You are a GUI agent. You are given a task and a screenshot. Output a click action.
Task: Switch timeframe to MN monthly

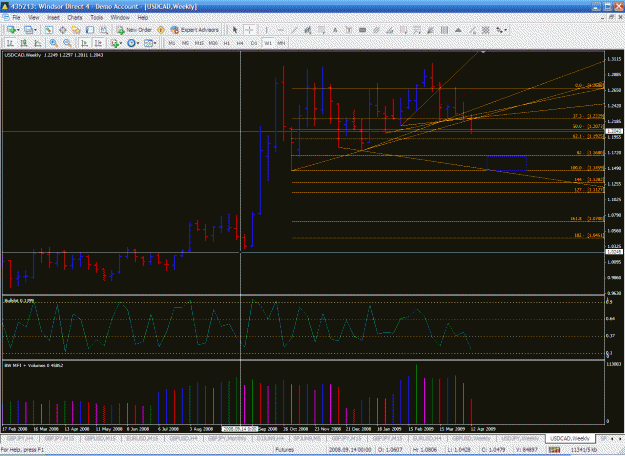click(x=281, y=43)
